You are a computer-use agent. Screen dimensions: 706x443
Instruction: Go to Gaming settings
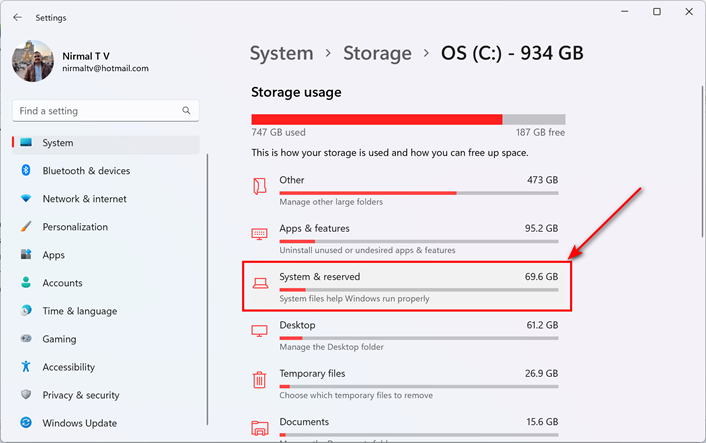pyautogui.click(x=106, y=339)
